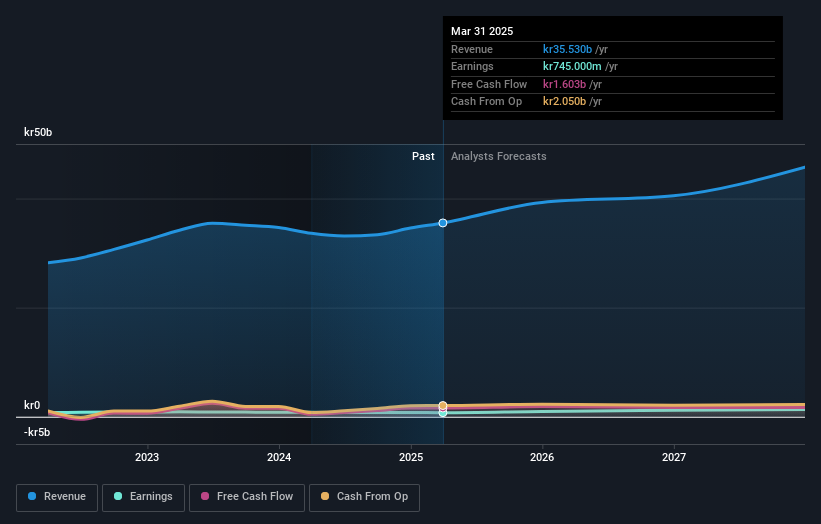Click the 2026 x-axis label
The height and width of the screenshot is (524, 821).
click(x=542, y=457)
